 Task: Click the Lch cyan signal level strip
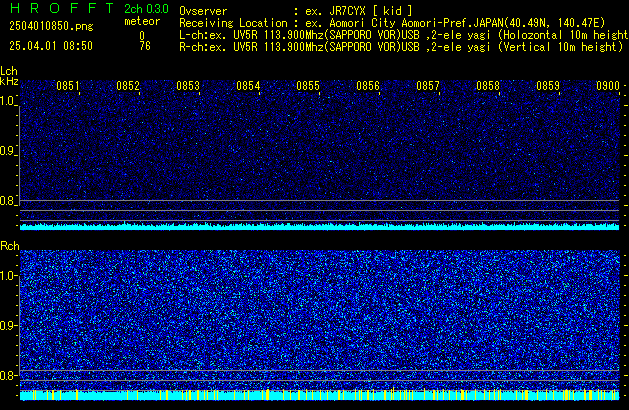coord(319,226)
